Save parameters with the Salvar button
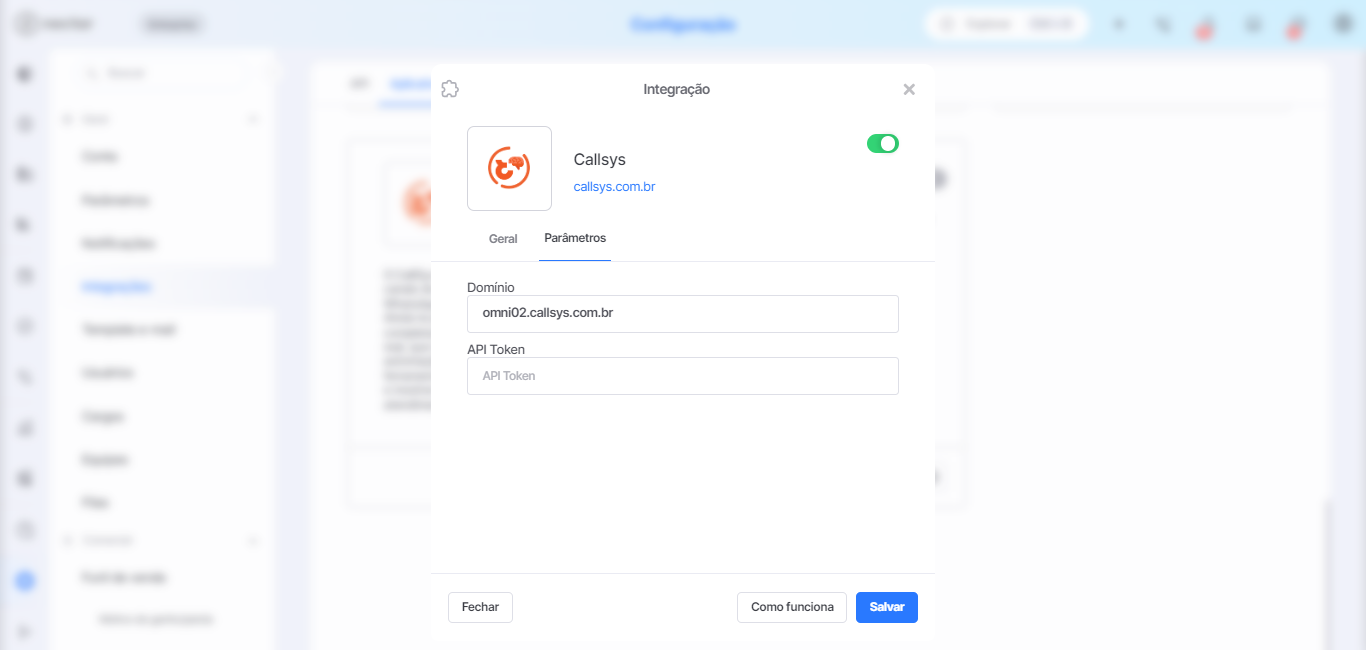 point(887,607)
